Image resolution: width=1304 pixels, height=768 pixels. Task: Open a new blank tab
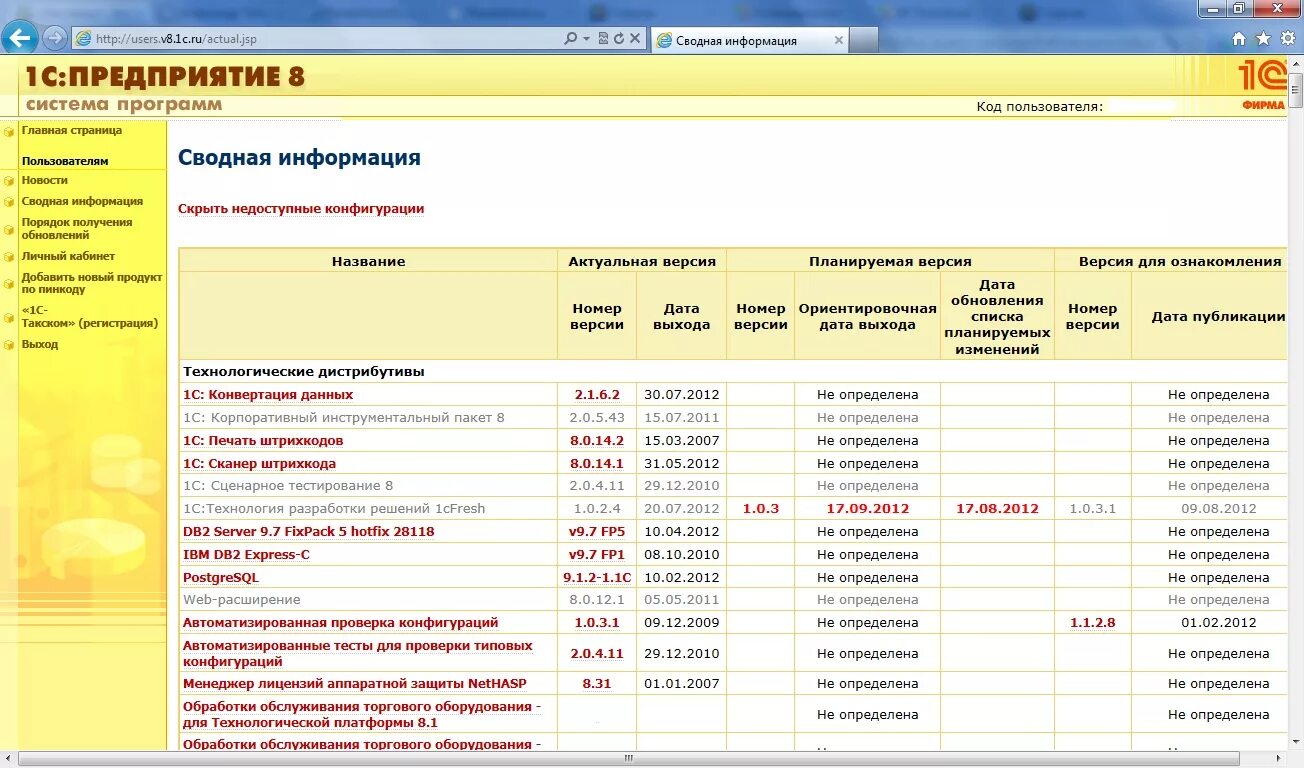point(864,41)
